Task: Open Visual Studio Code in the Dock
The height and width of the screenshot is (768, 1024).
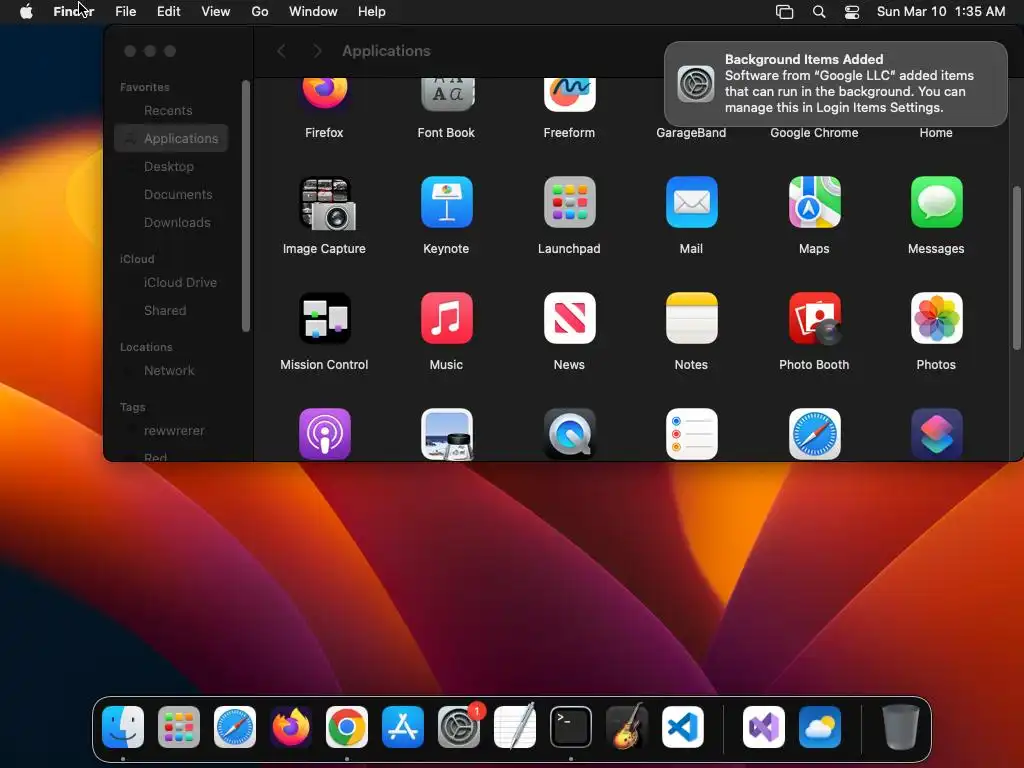Action: pos(683,727)
